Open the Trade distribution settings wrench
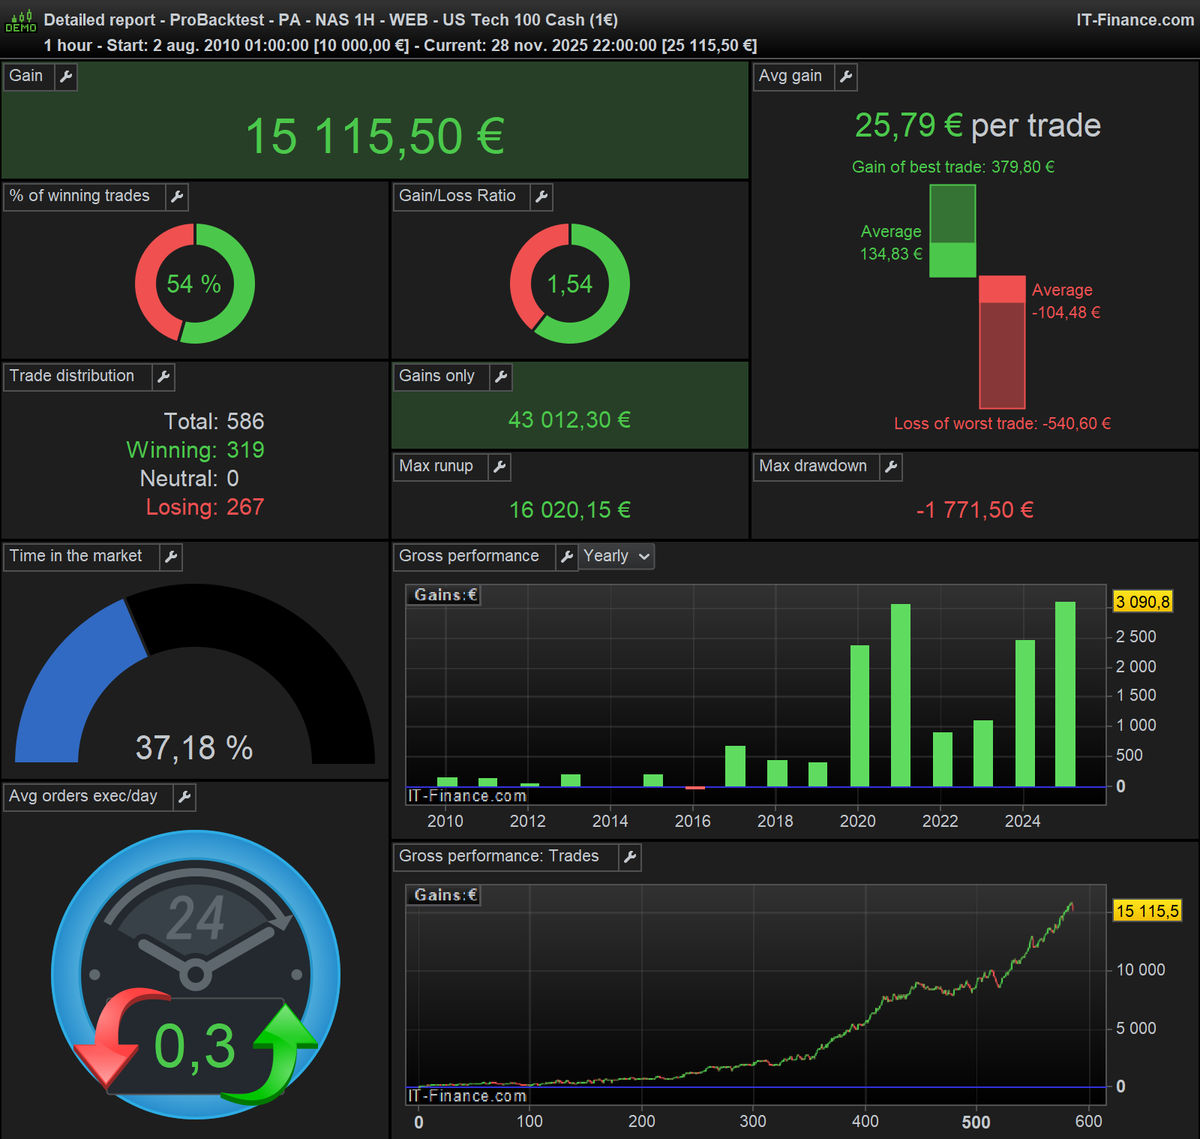 coord(163,377)
